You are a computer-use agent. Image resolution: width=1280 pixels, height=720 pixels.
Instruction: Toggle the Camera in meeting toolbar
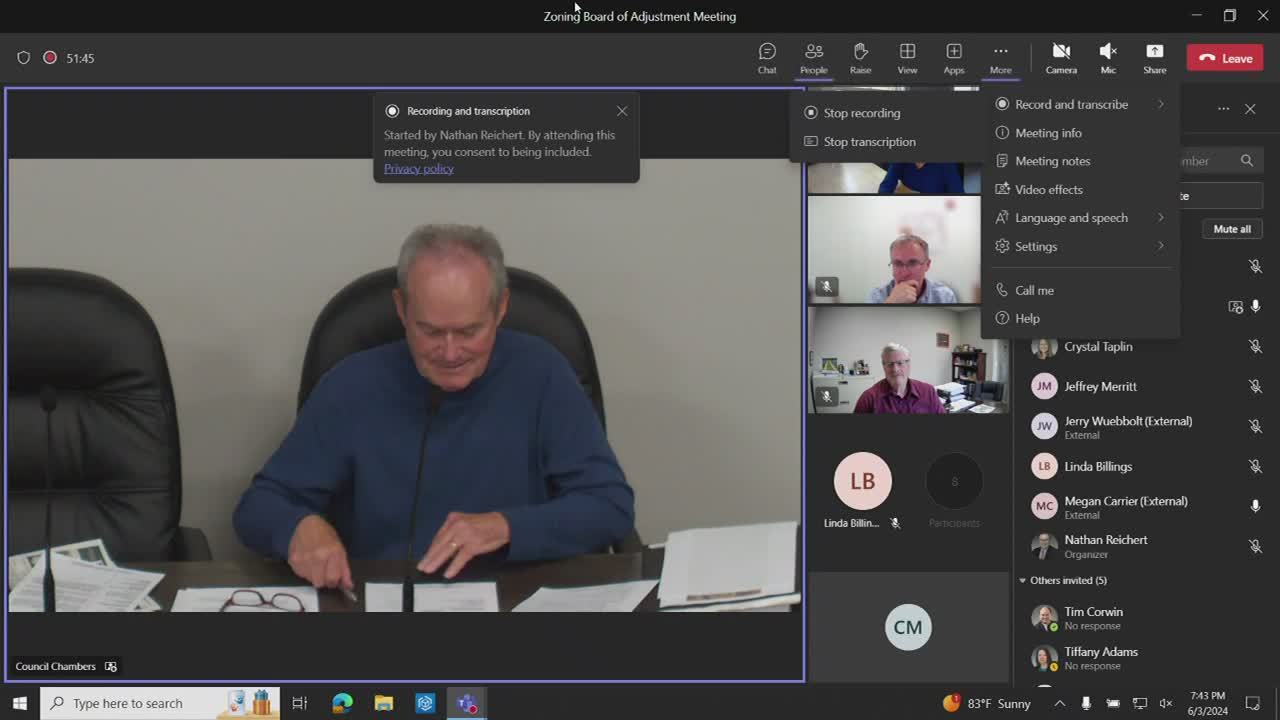(1061, 58)
